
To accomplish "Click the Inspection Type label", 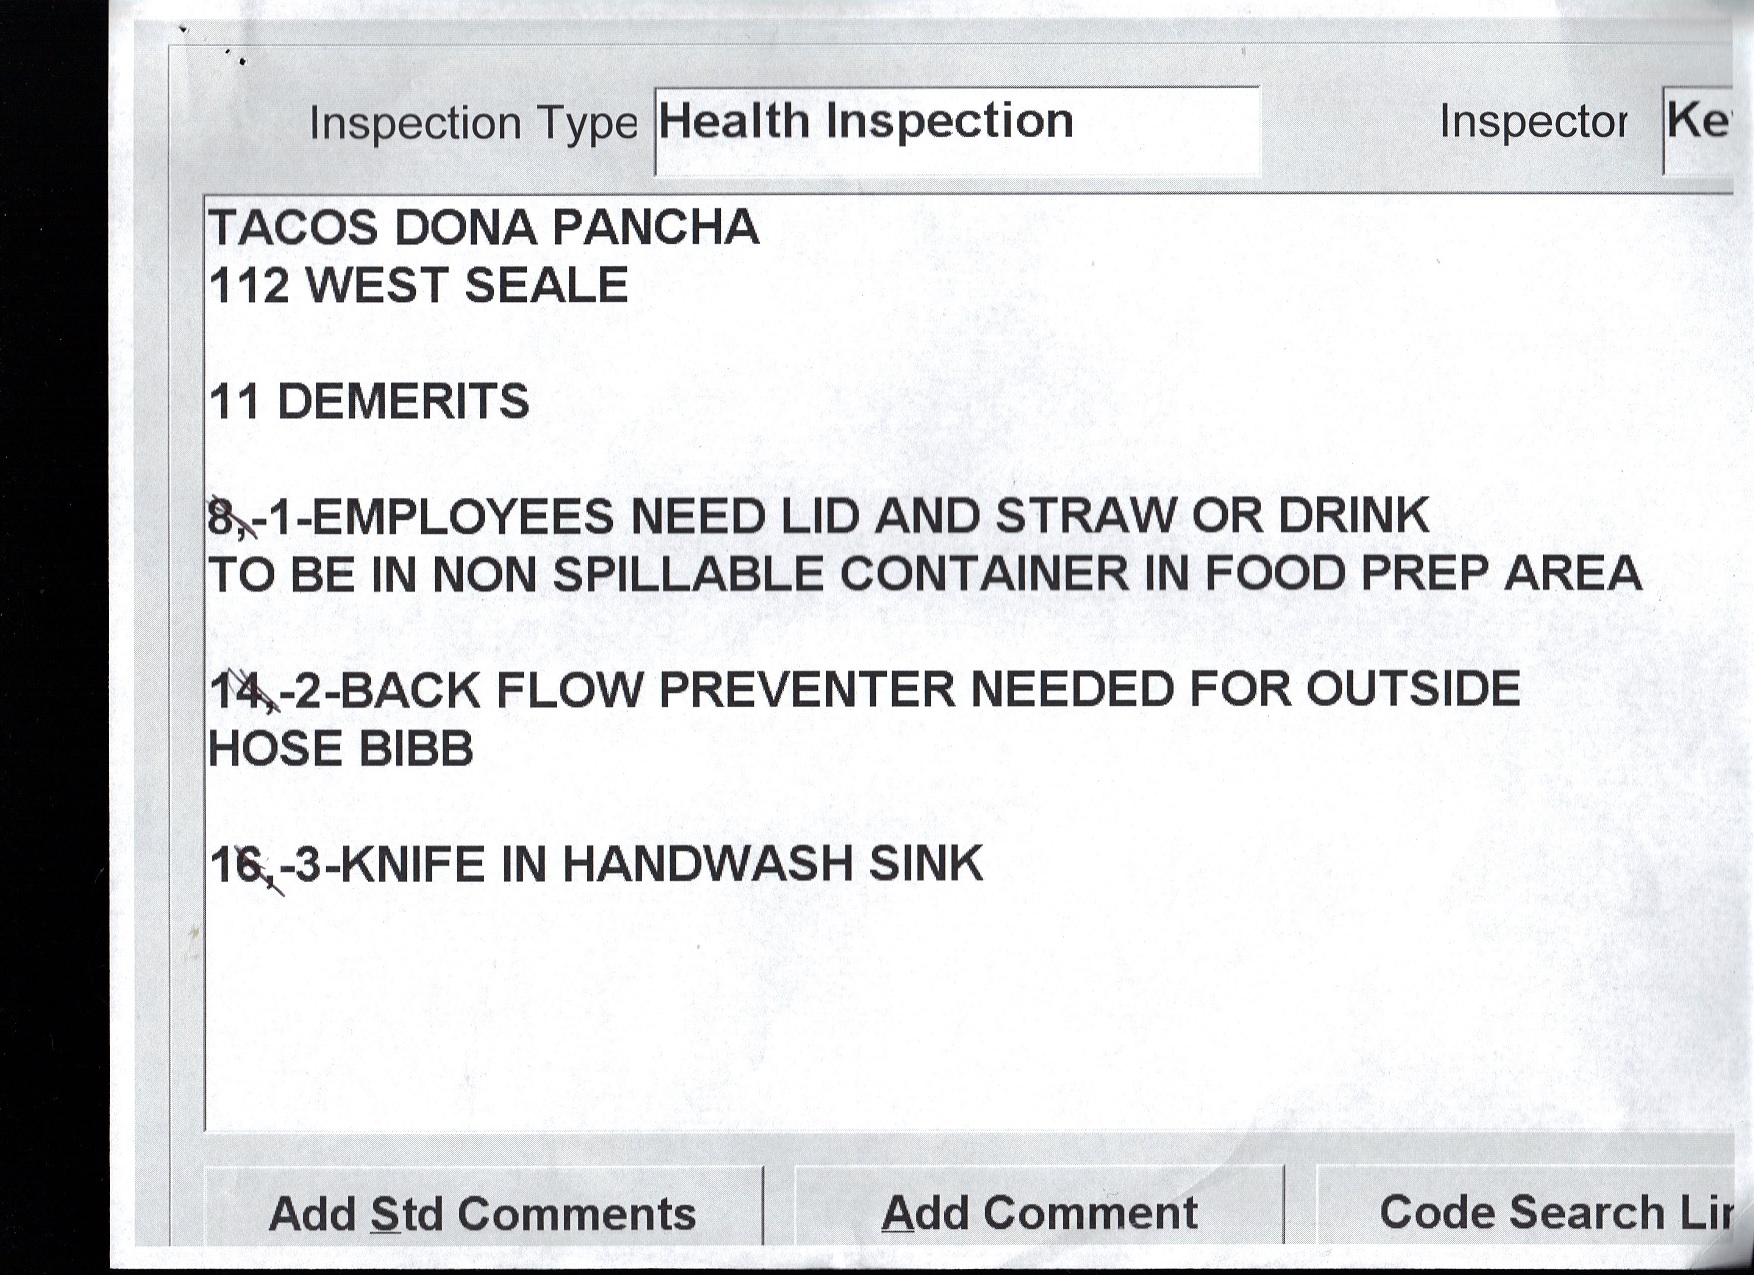I will click(473, 123).
